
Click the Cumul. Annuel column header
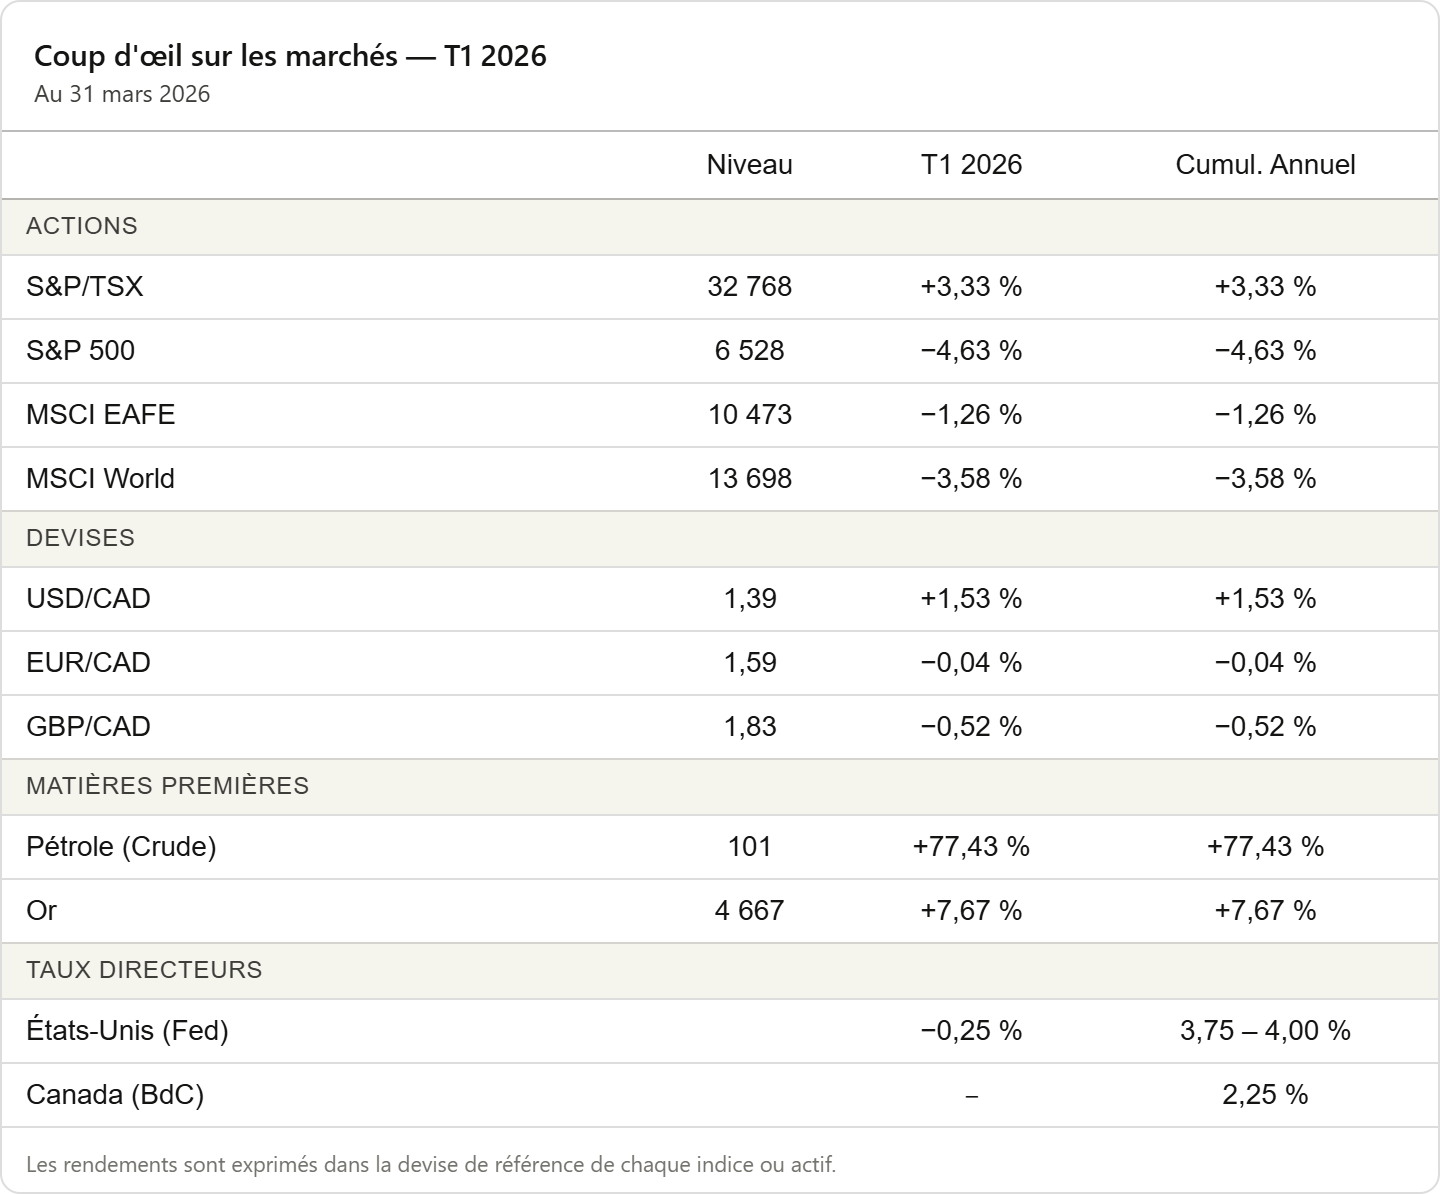coord(1265,165)
